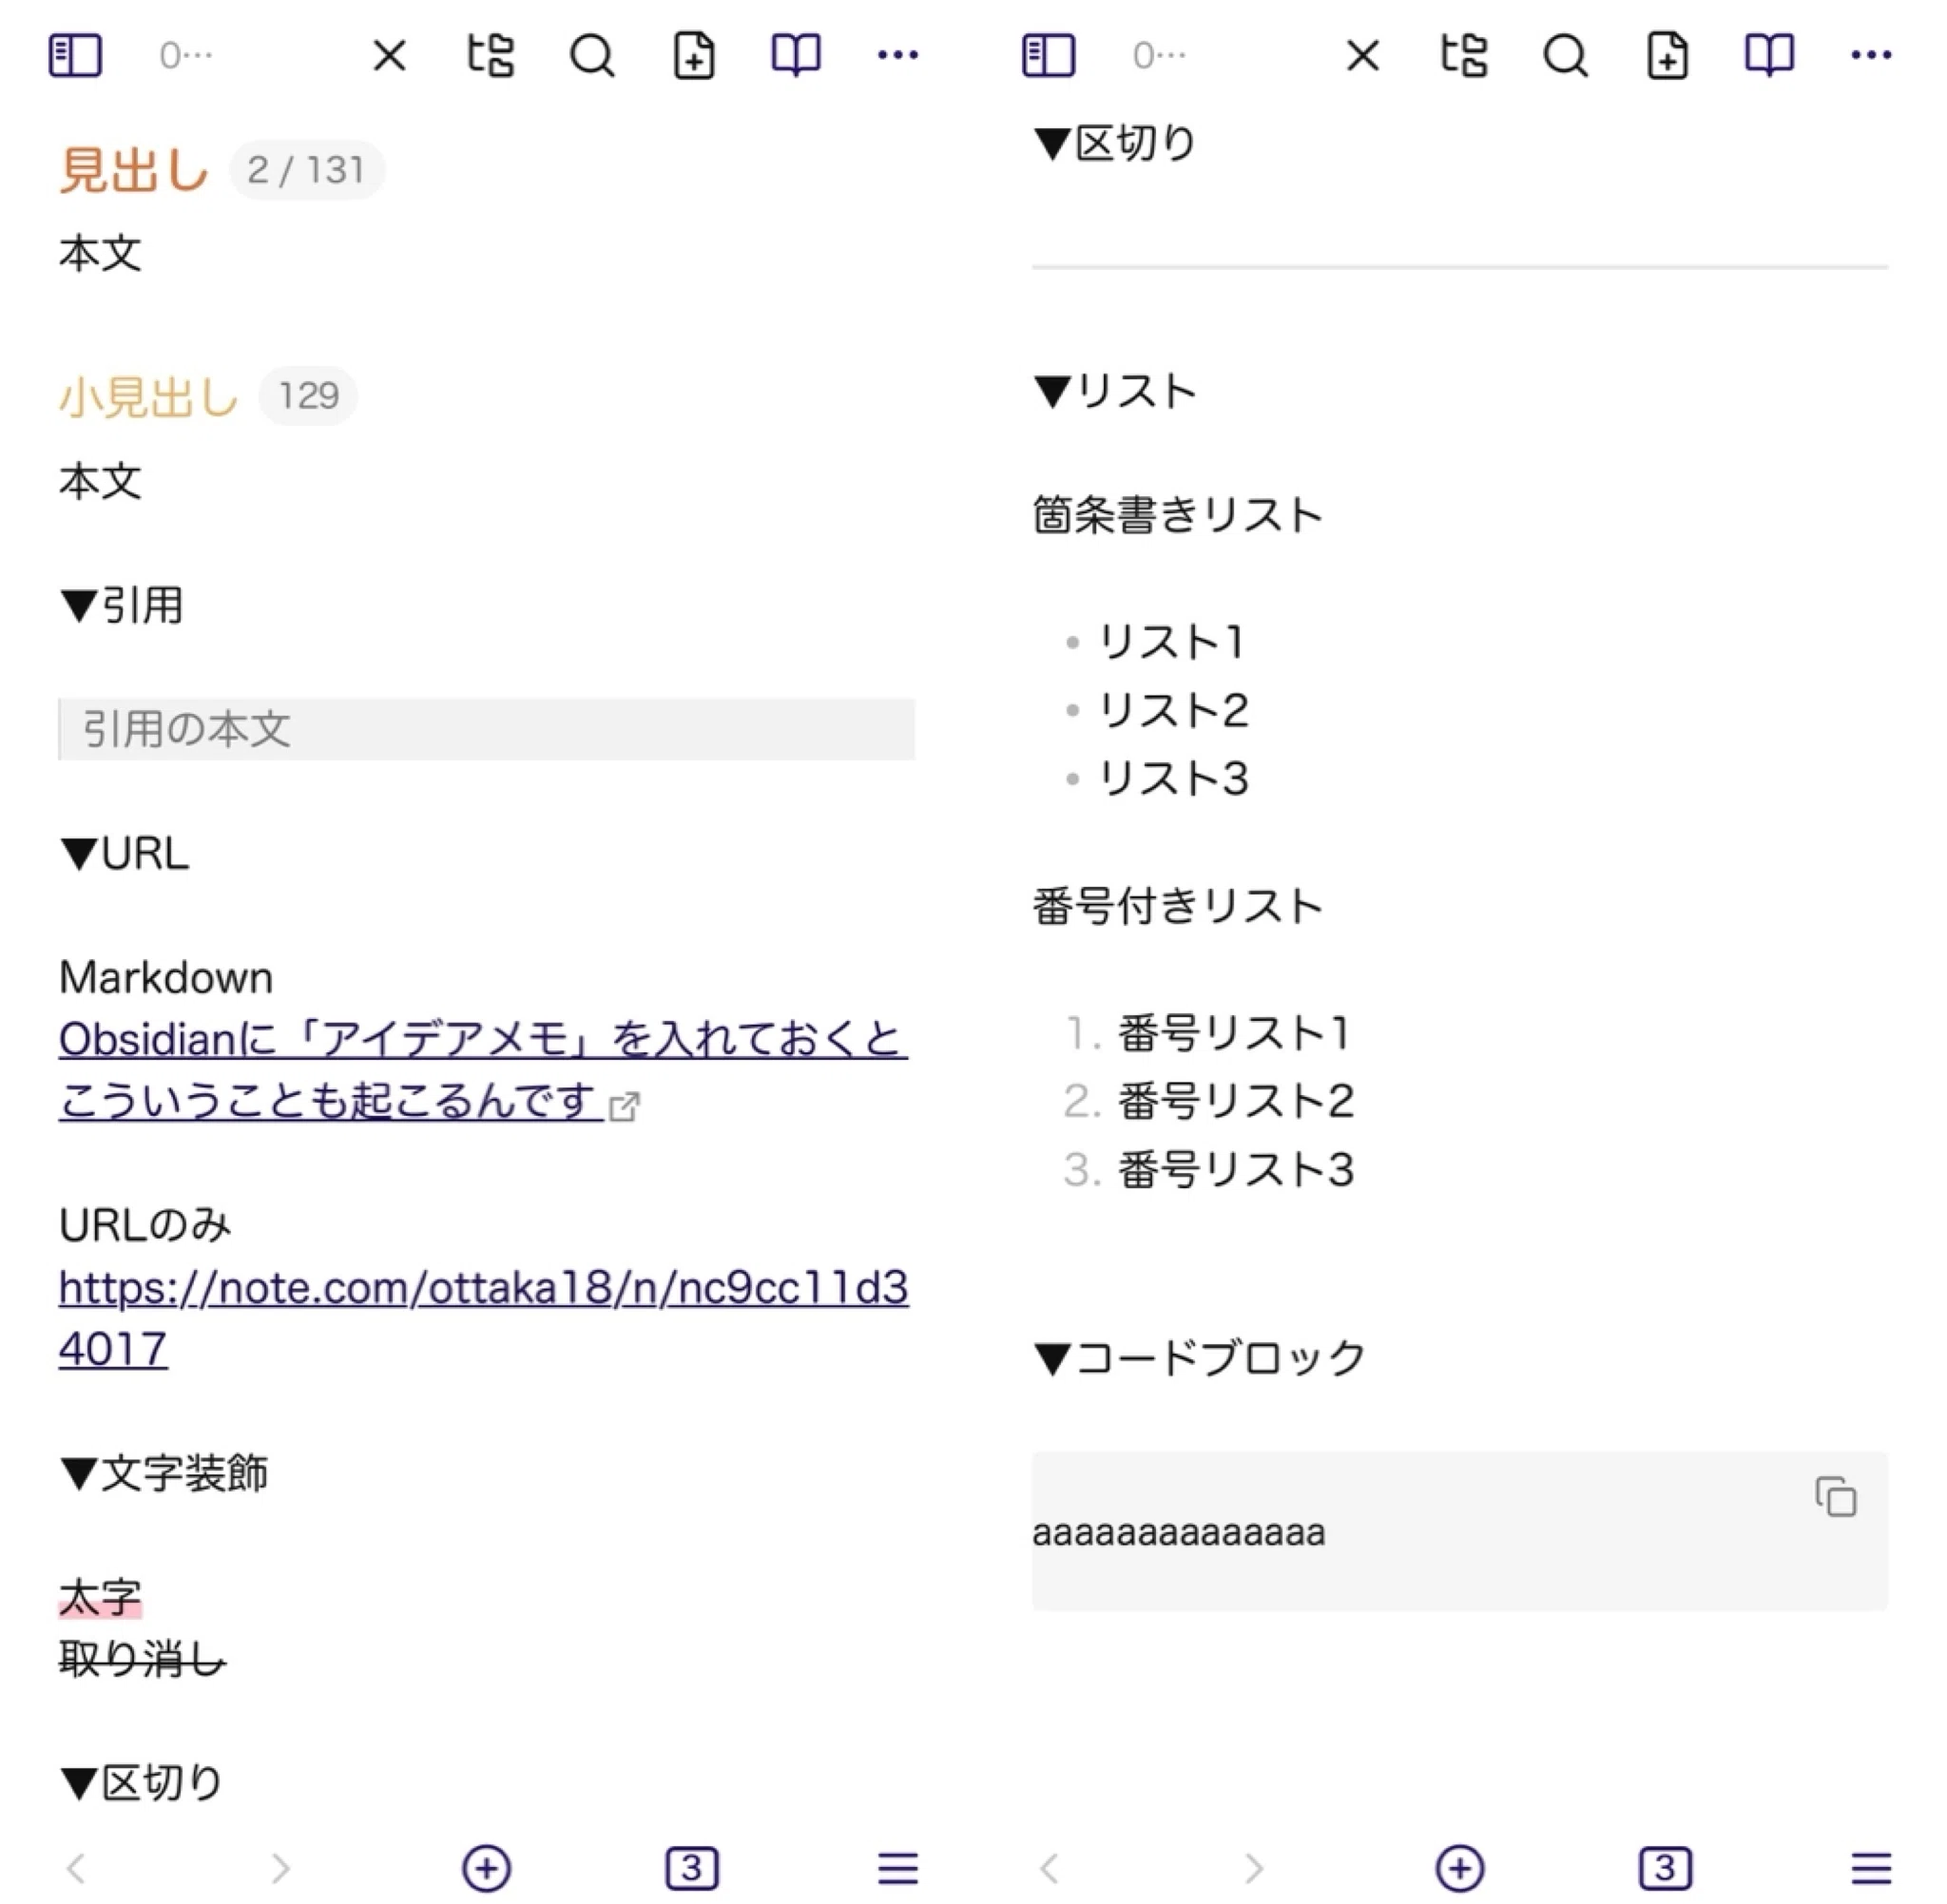The image size is (1947, 1904).
Task: Click the 引用の本文 quote block
Action: coord(487,729)
